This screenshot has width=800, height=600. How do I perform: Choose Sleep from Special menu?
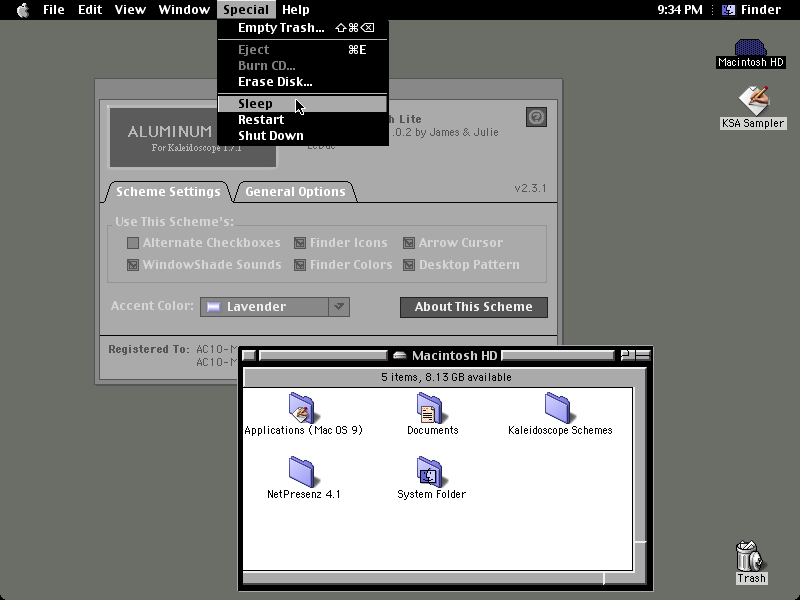coord(303,104)
